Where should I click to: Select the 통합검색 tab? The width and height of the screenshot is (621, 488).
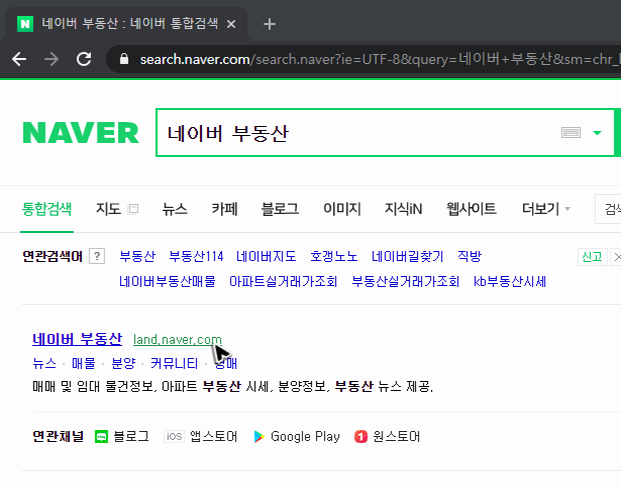click(x=47, y=209)
